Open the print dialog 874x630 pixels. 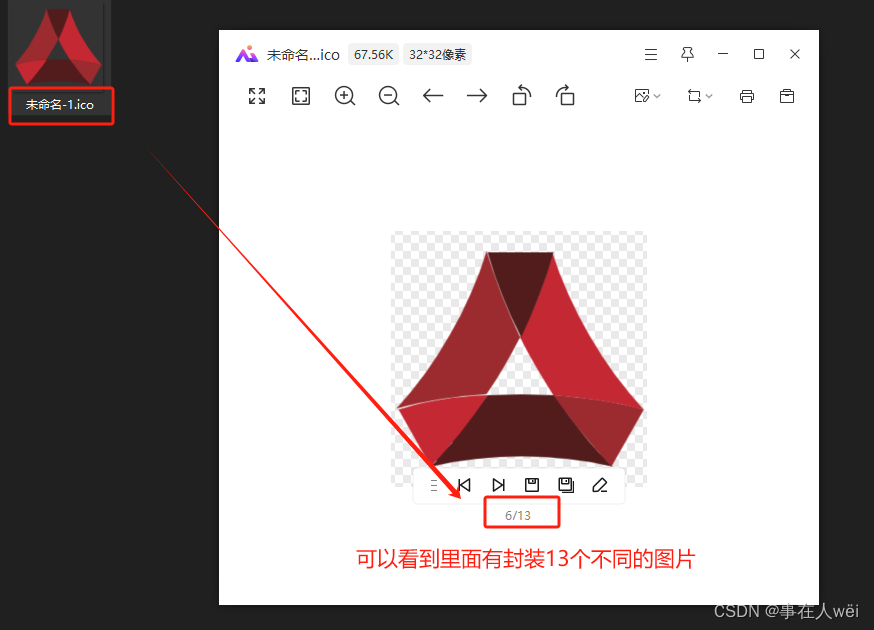coord(746,95)
